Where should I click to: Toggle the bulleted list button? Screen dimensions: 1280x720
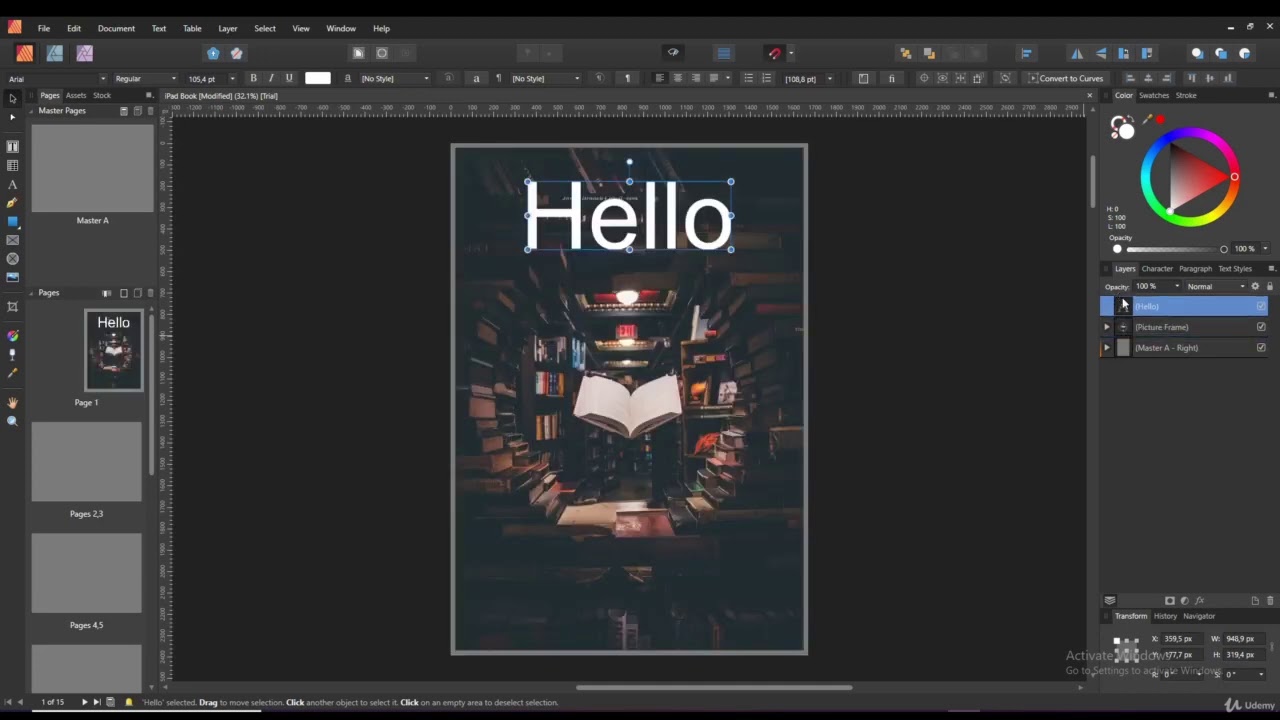748,78
